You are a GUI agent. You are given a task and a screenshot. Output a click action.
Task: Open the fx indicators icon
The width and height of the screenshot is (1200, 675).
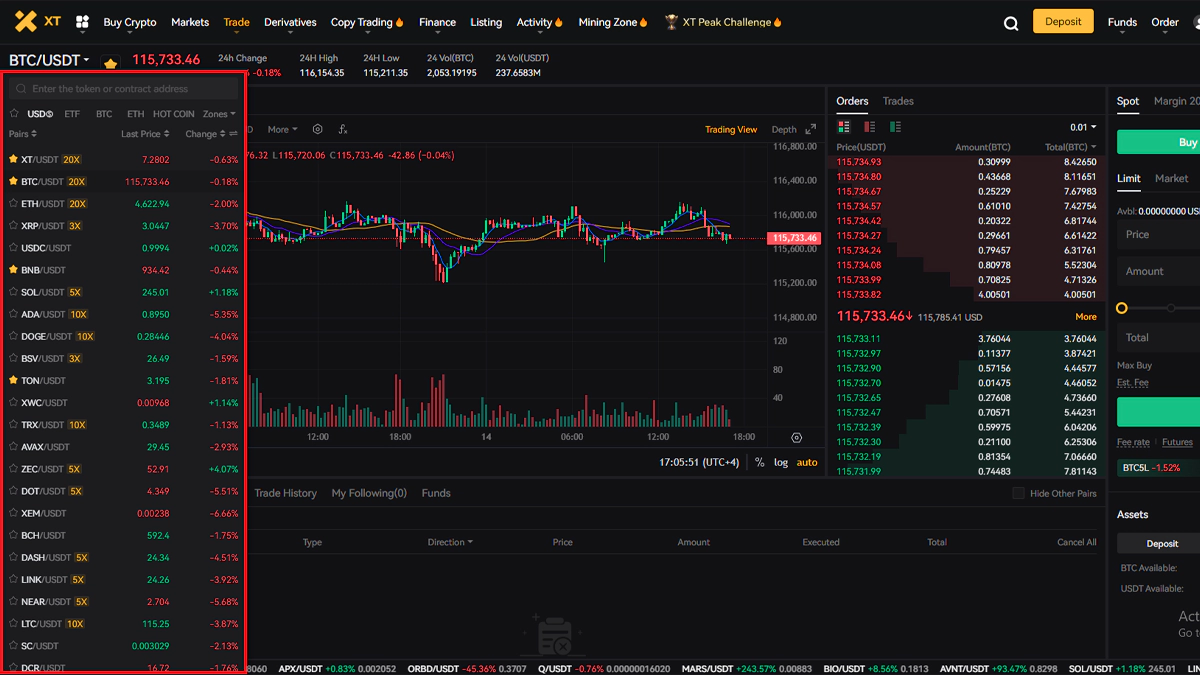click(343, 129)
